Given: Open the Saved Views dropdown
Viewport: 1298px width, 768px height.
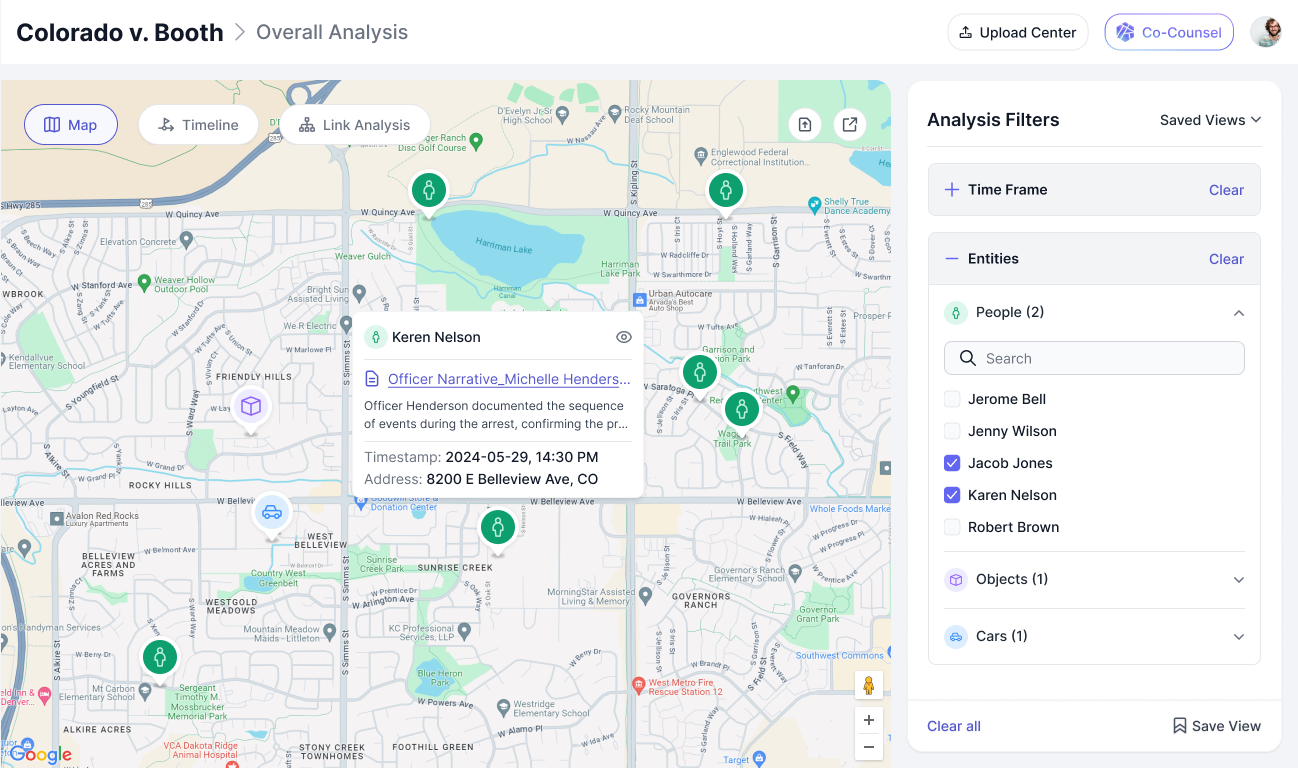Looking at the screenshot, I should 1210,120.
